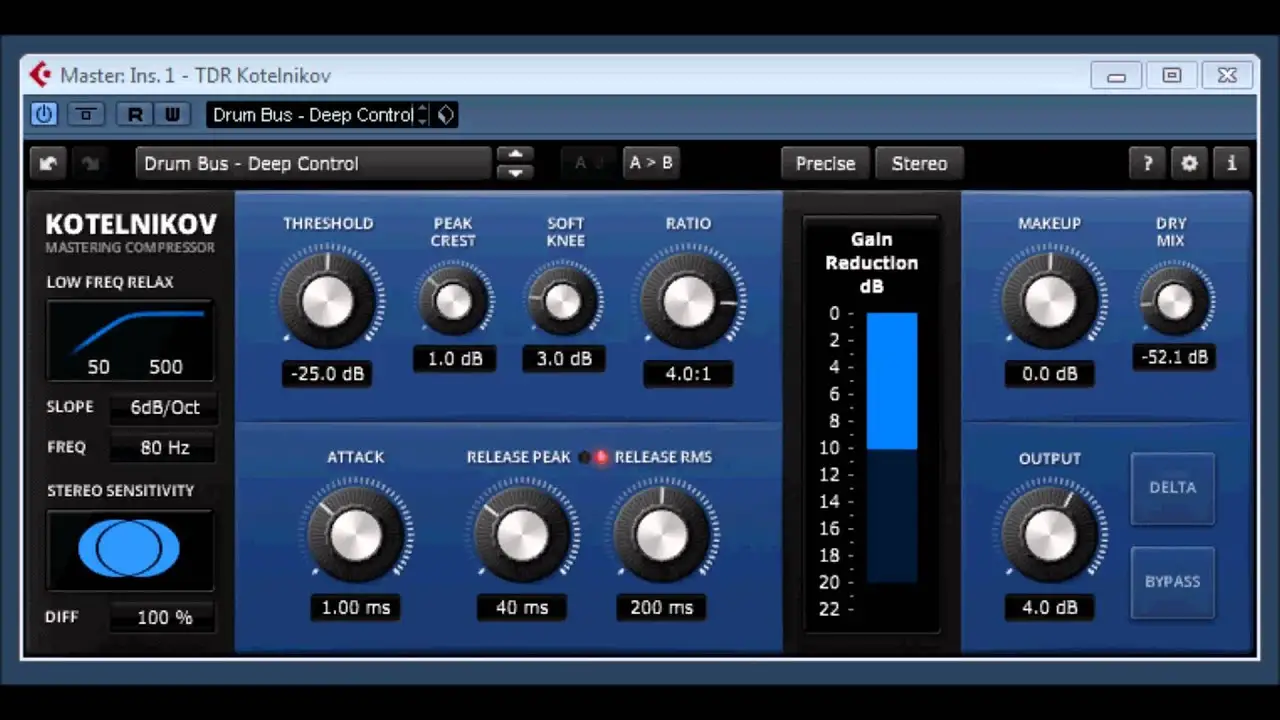Toggle the Bypass button
The width and height of the screenshot is (1280, 720).
[1172, 582]
